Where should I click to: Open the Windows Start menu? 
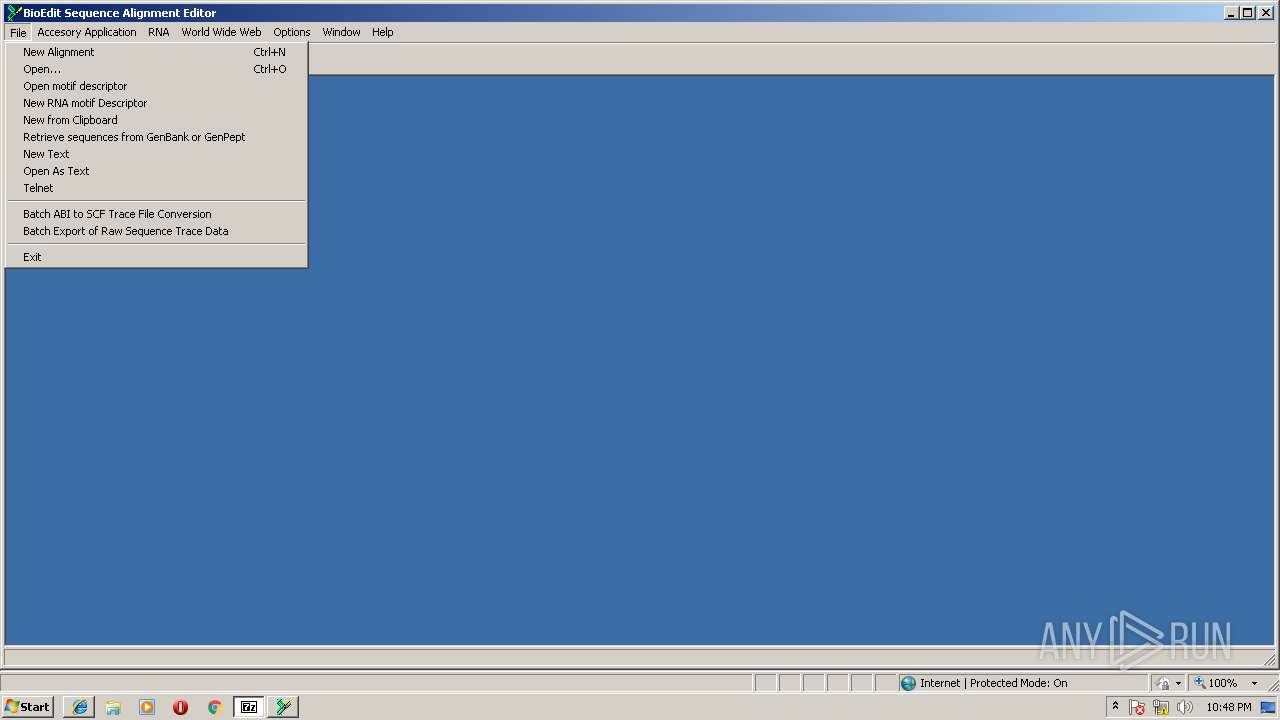[x=27, y=707]
